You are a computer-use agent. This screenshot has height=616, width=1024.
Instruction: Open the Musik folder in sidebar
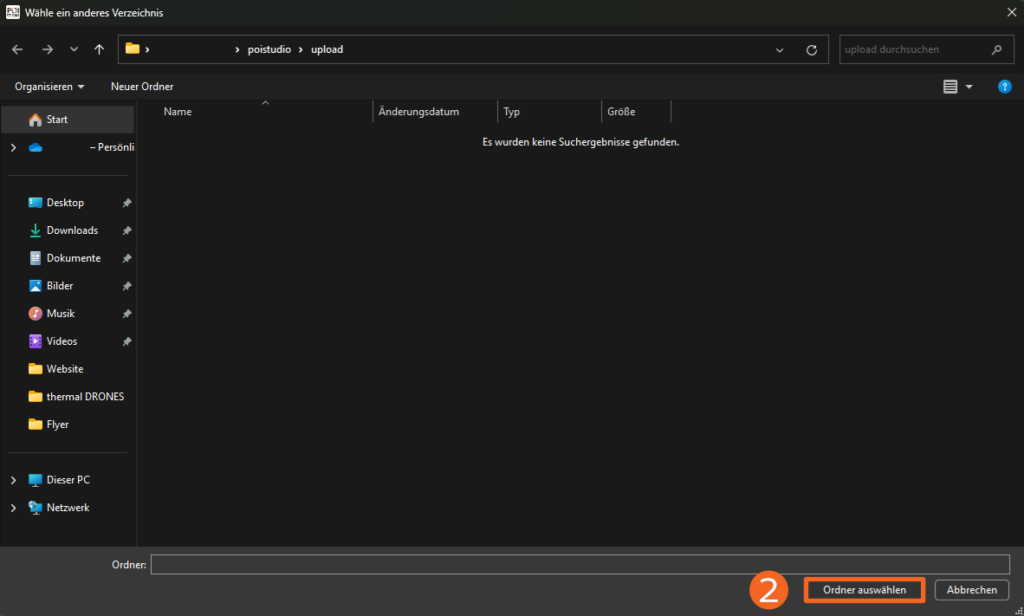[60, 313]
